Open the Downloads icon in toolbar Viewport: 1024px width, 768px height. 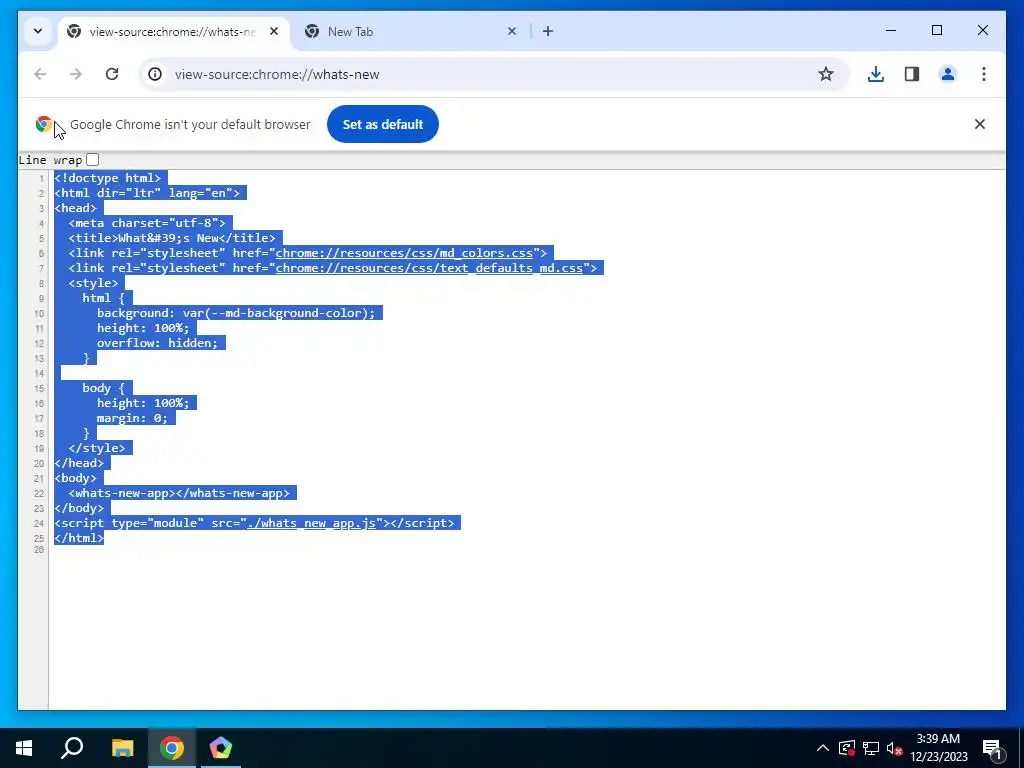tap(876, 74)
